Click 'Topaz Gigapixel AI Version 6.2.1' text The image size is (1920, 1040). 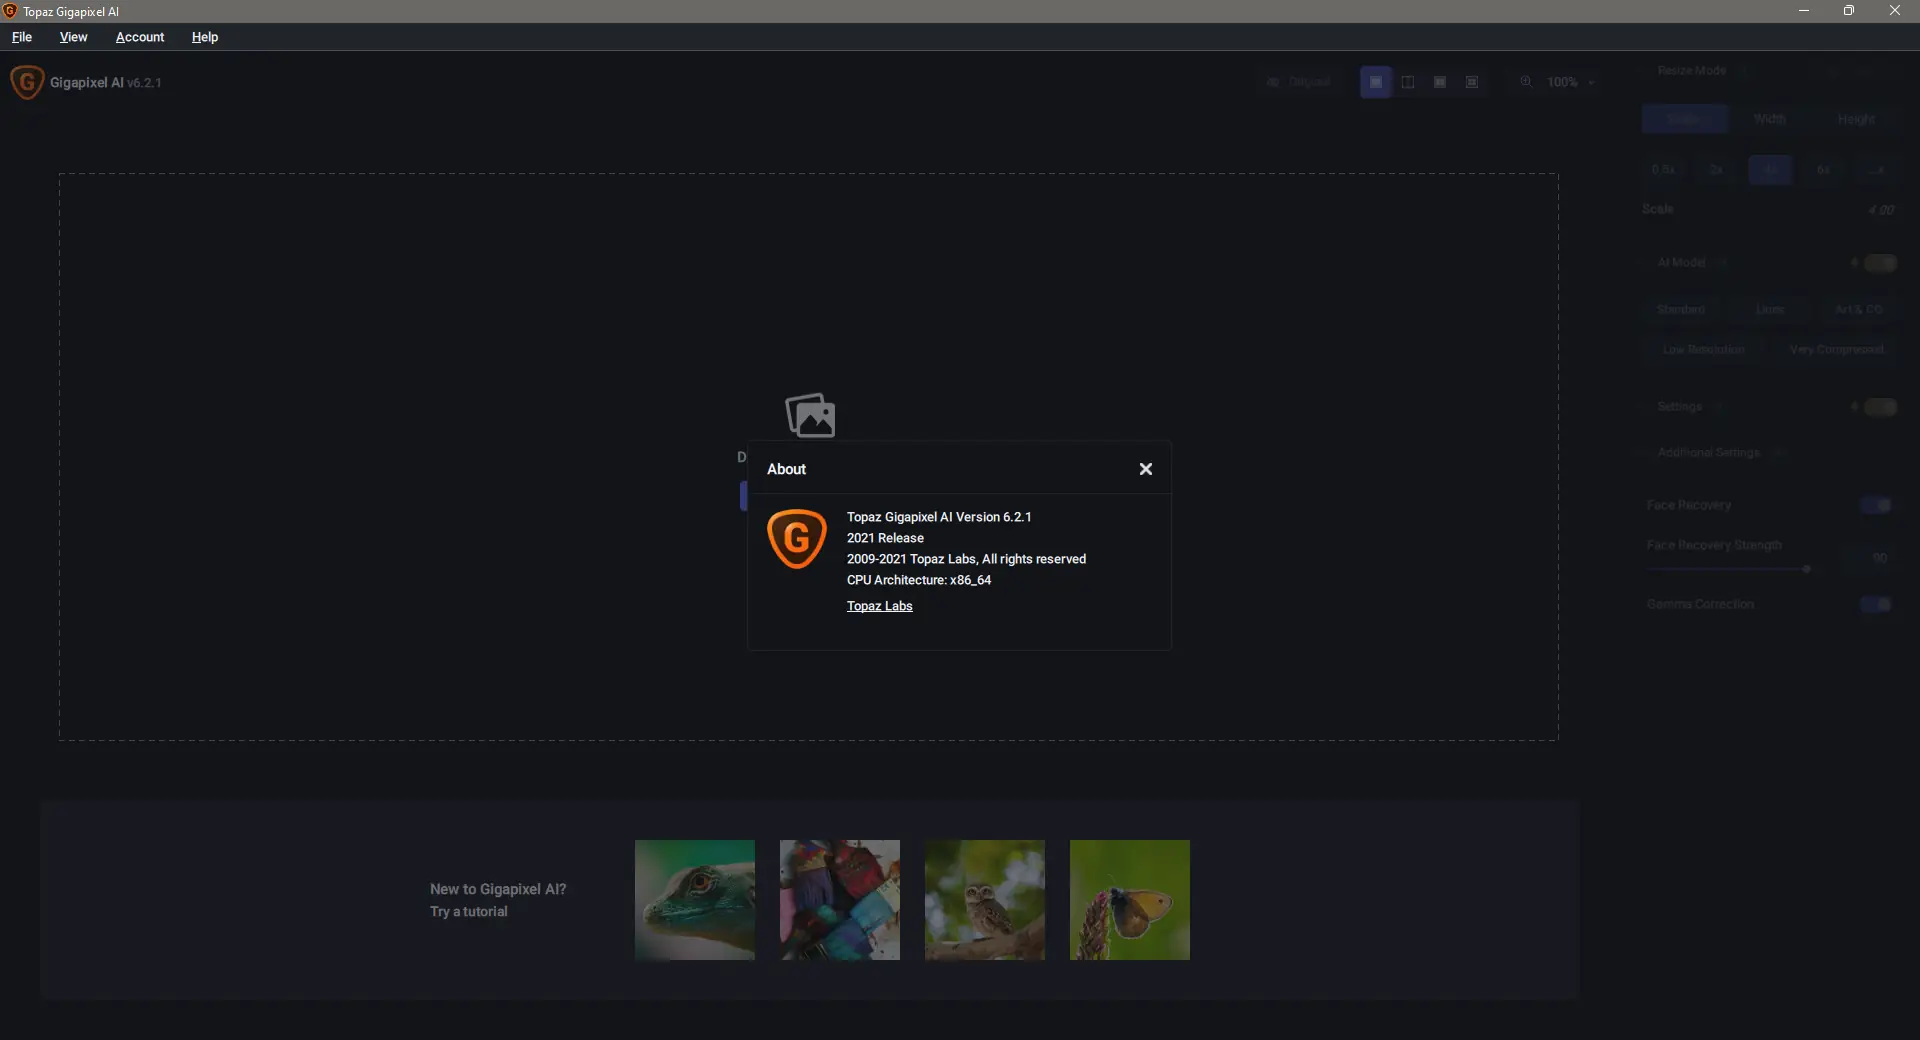coord(939,517)
